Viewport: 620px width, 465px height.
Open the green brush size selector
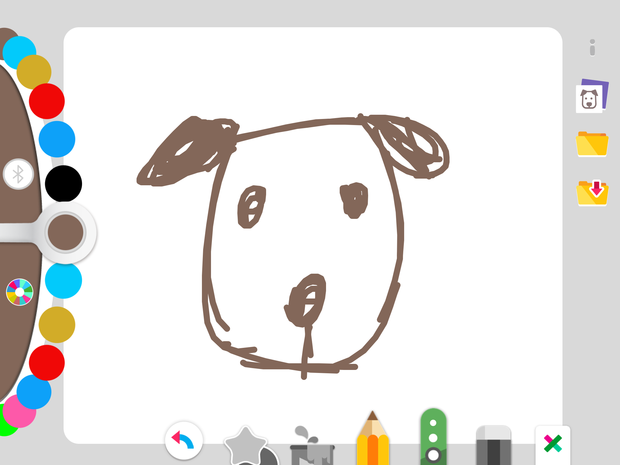tap(433, 437)
